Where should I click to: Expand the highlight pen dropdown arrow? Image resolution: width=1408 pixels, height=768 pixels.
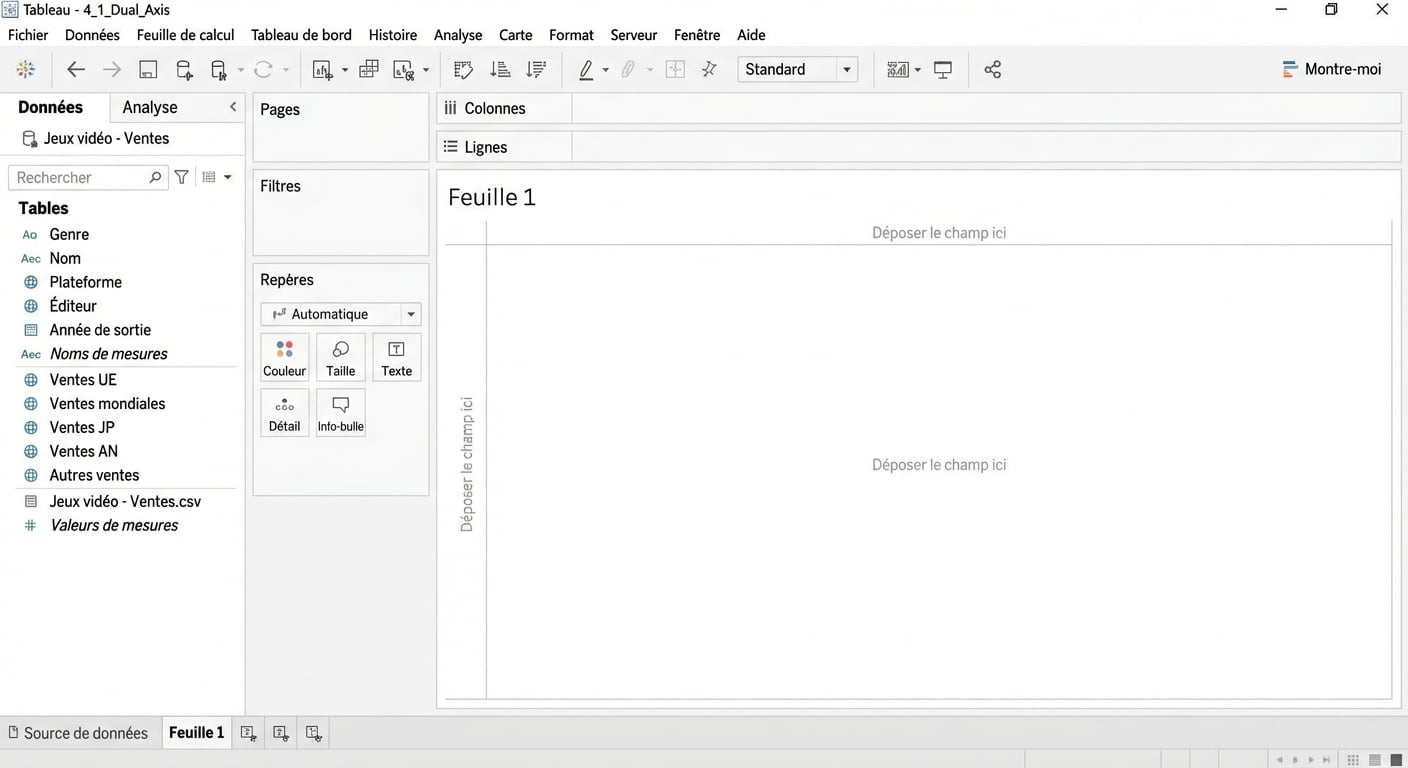(605, 70)
